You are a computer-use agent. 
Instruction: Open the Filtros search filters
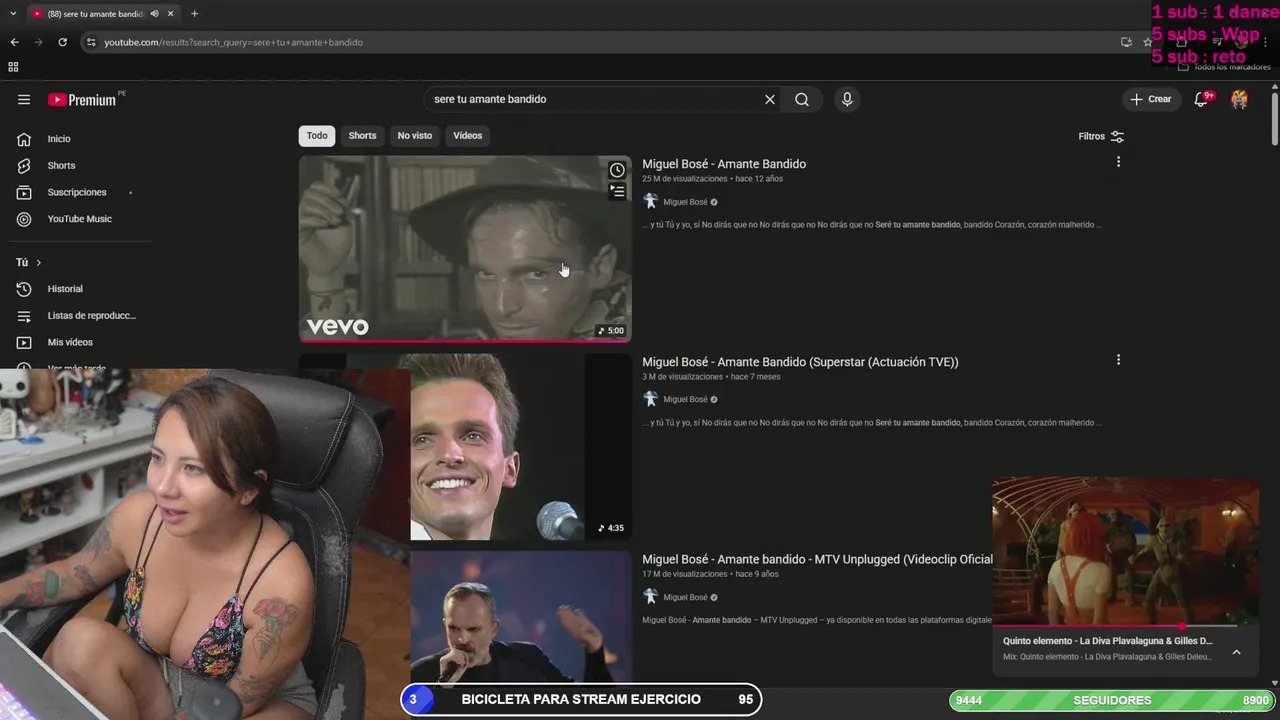pos(1101,136)
